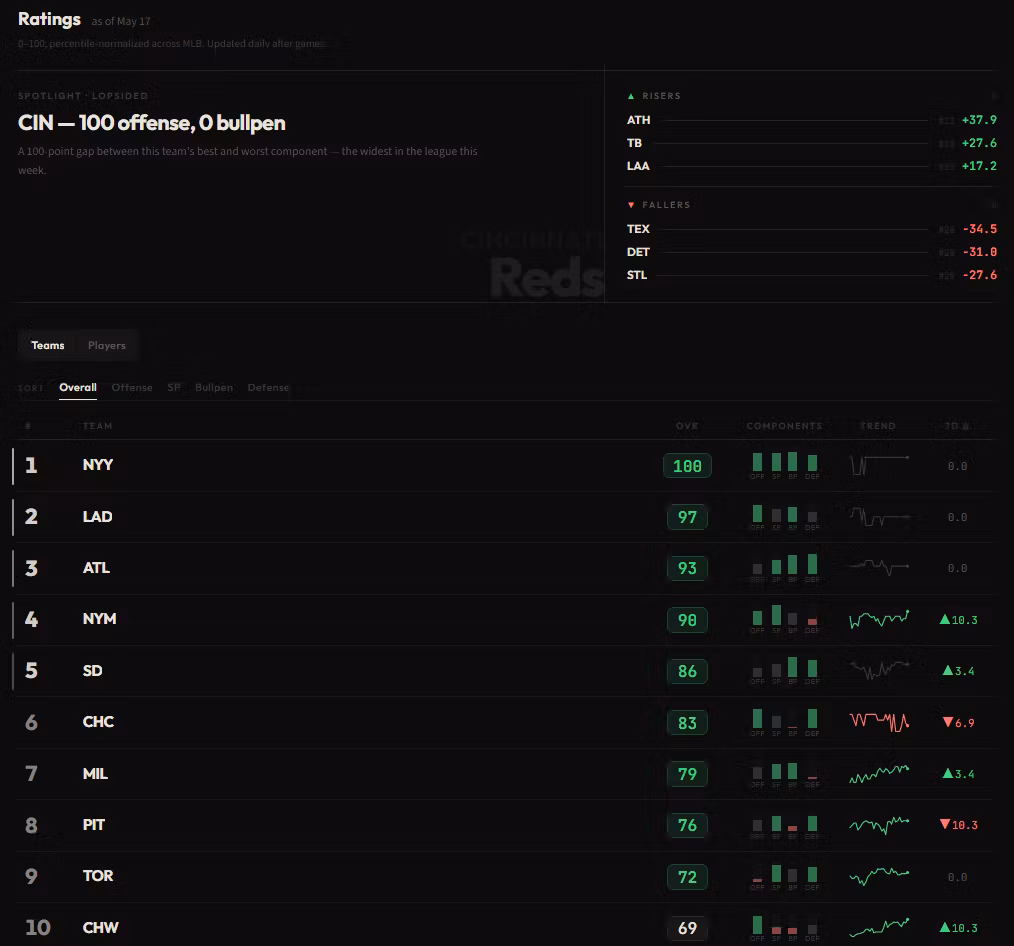Viewport: 1014px width, 946px height.
Task: Open the DET faller row
Action: click(x=811, y=252)
